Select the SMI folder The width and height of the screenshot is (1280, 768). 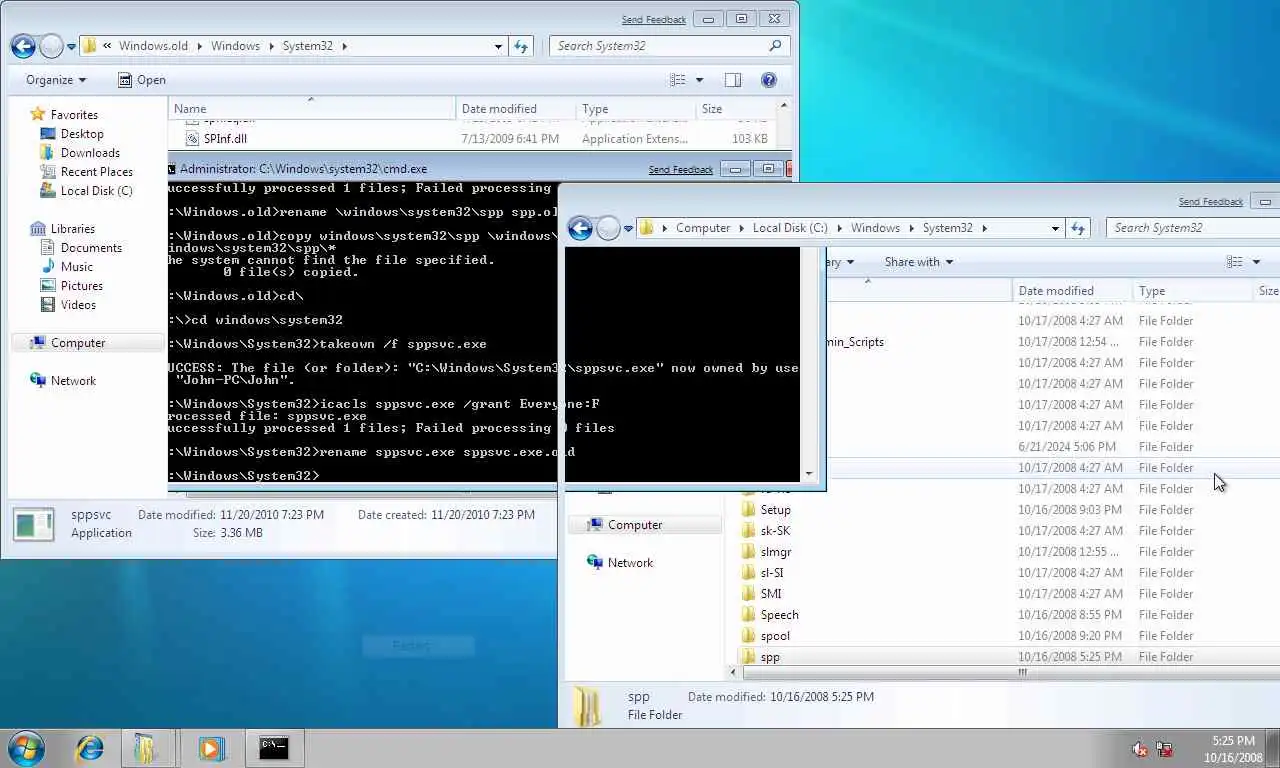click(771, 594)
